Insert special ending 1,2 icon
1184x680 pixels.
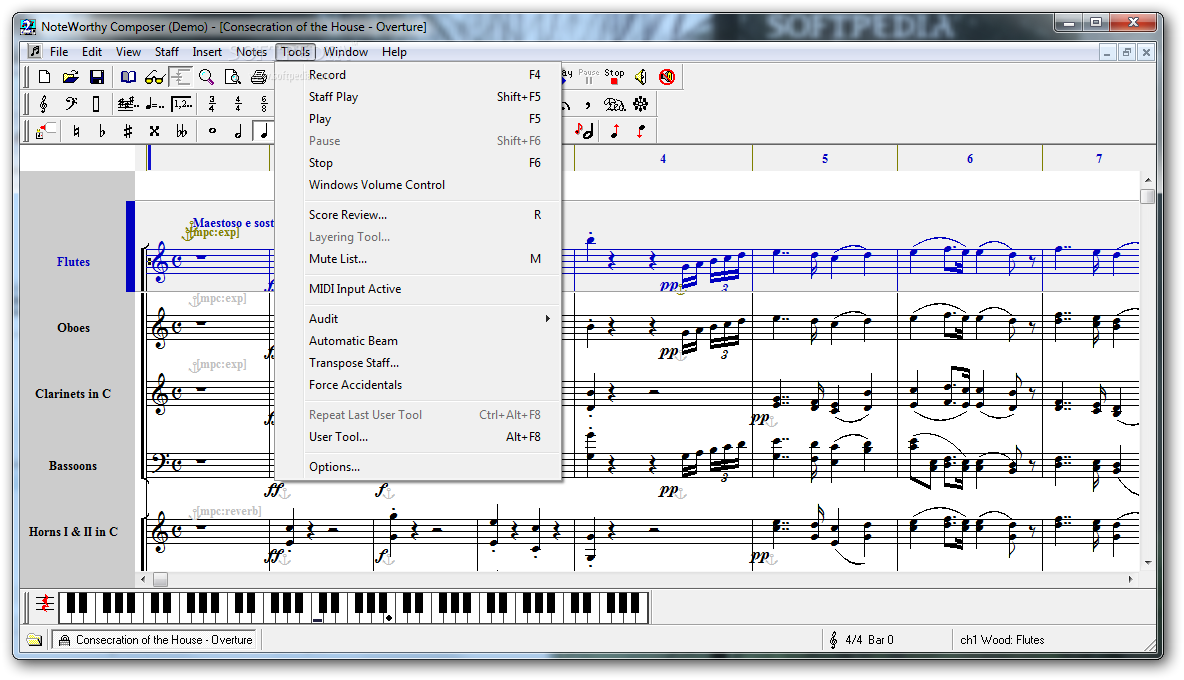181,104
